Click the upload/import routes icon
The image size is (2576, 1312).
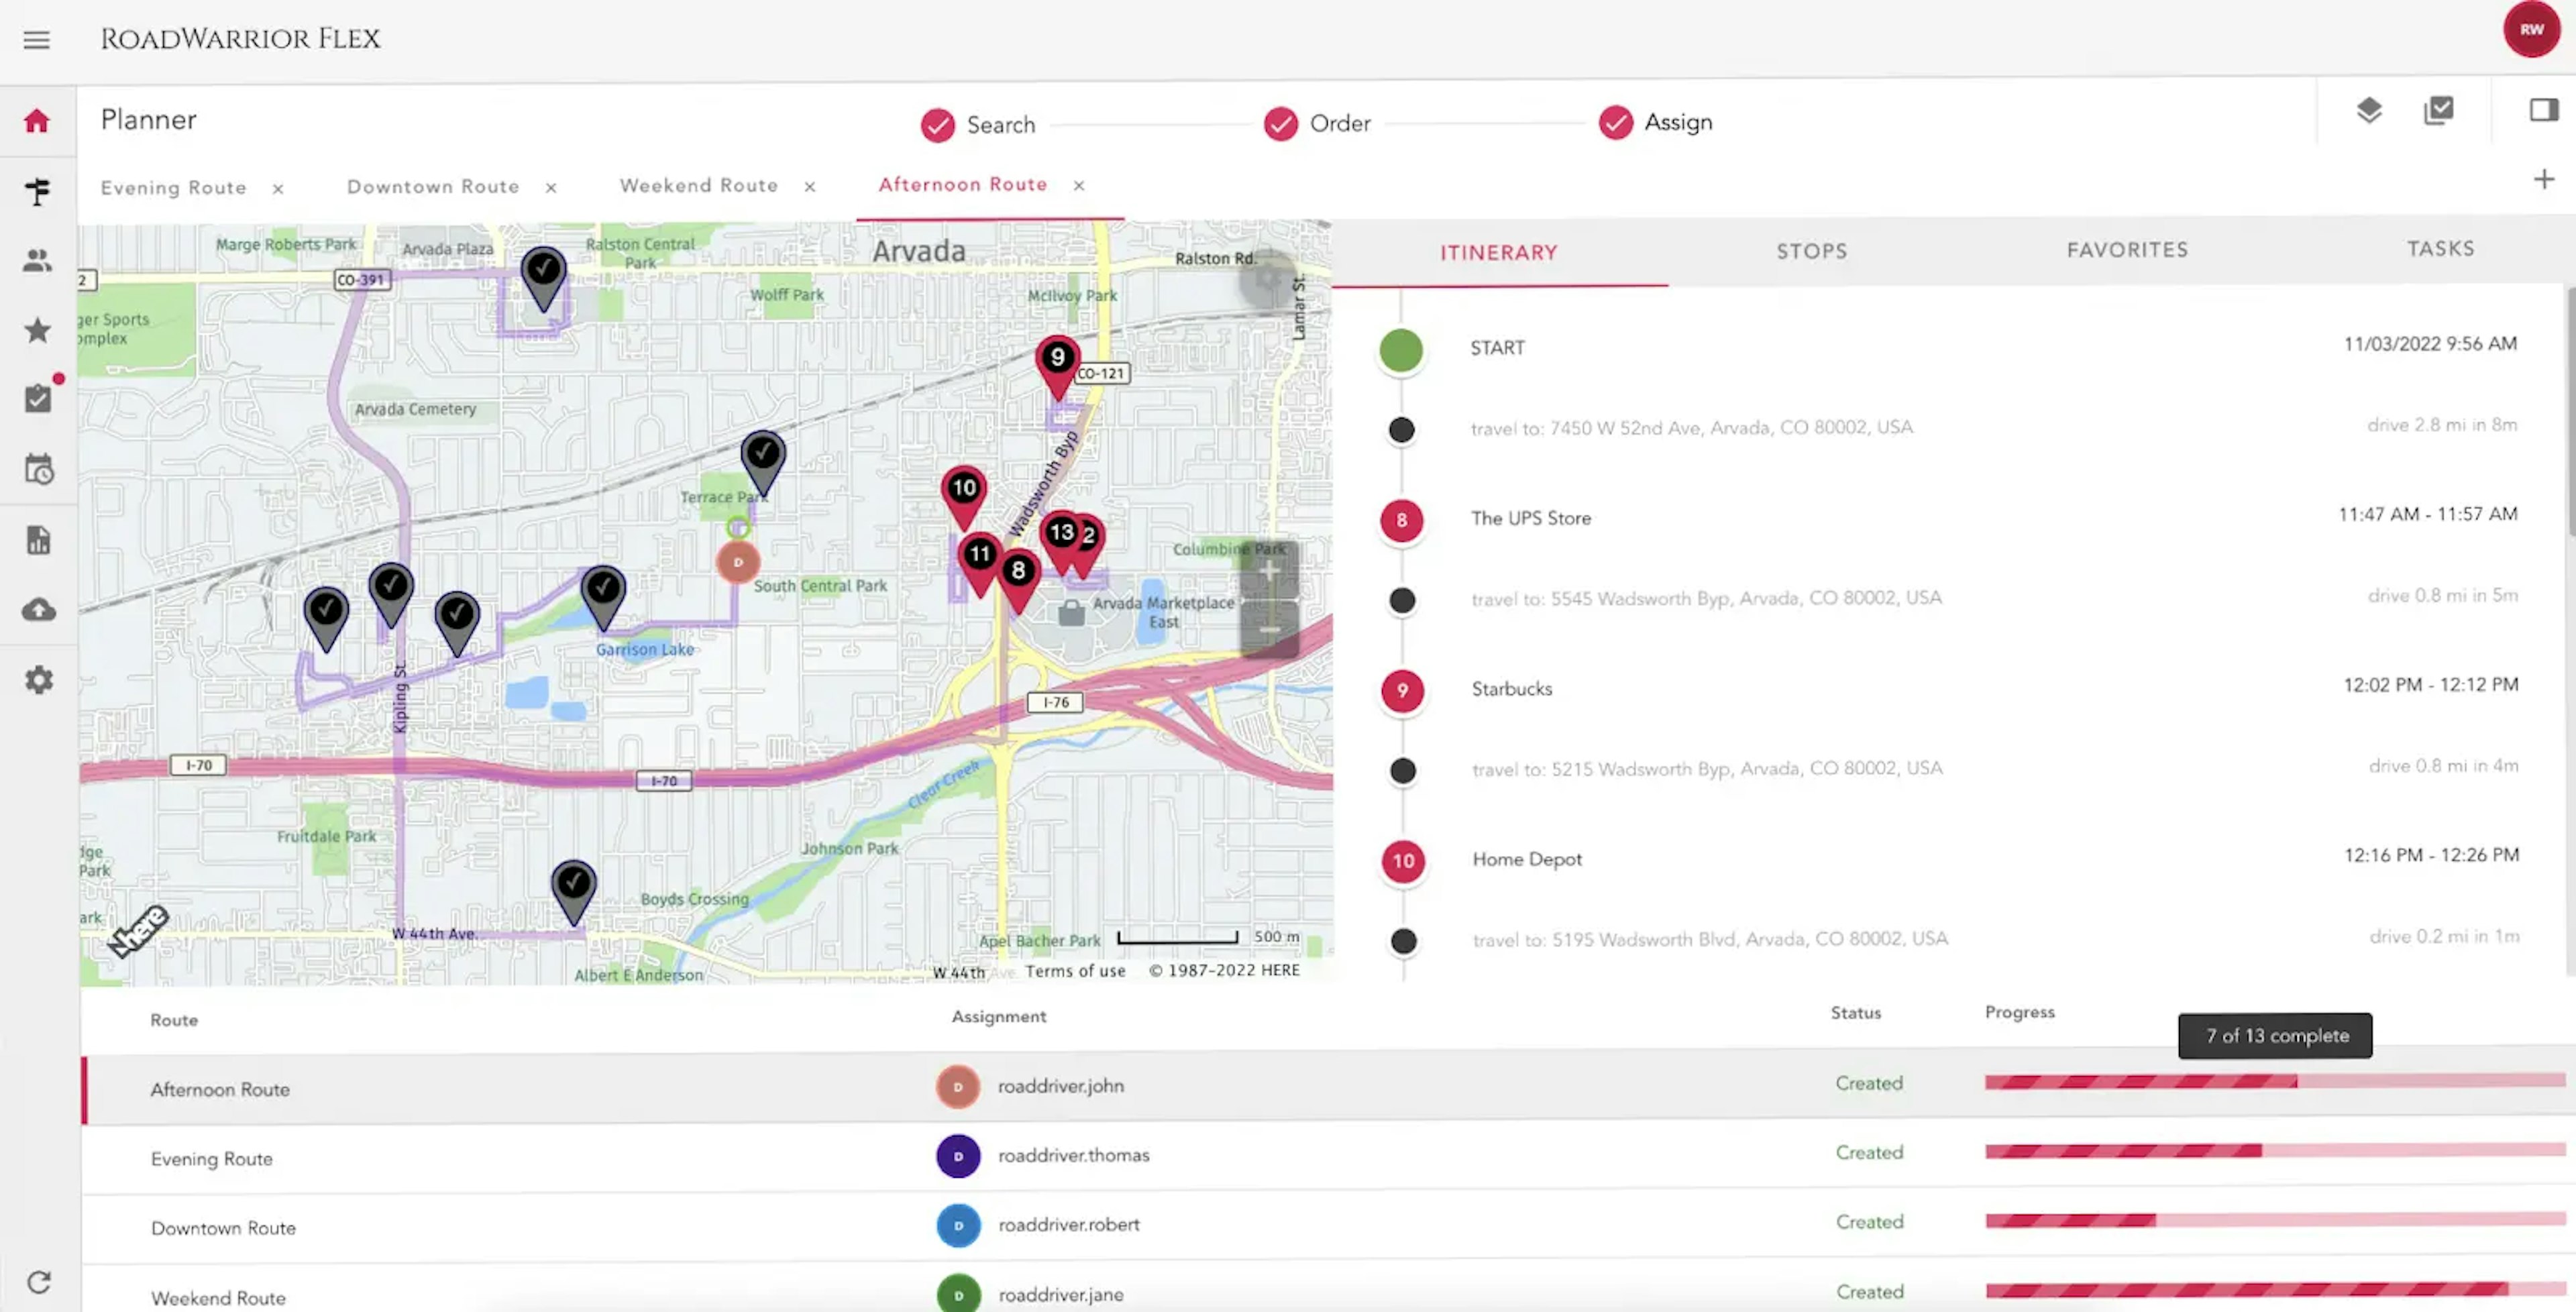(x=38, y=608)
